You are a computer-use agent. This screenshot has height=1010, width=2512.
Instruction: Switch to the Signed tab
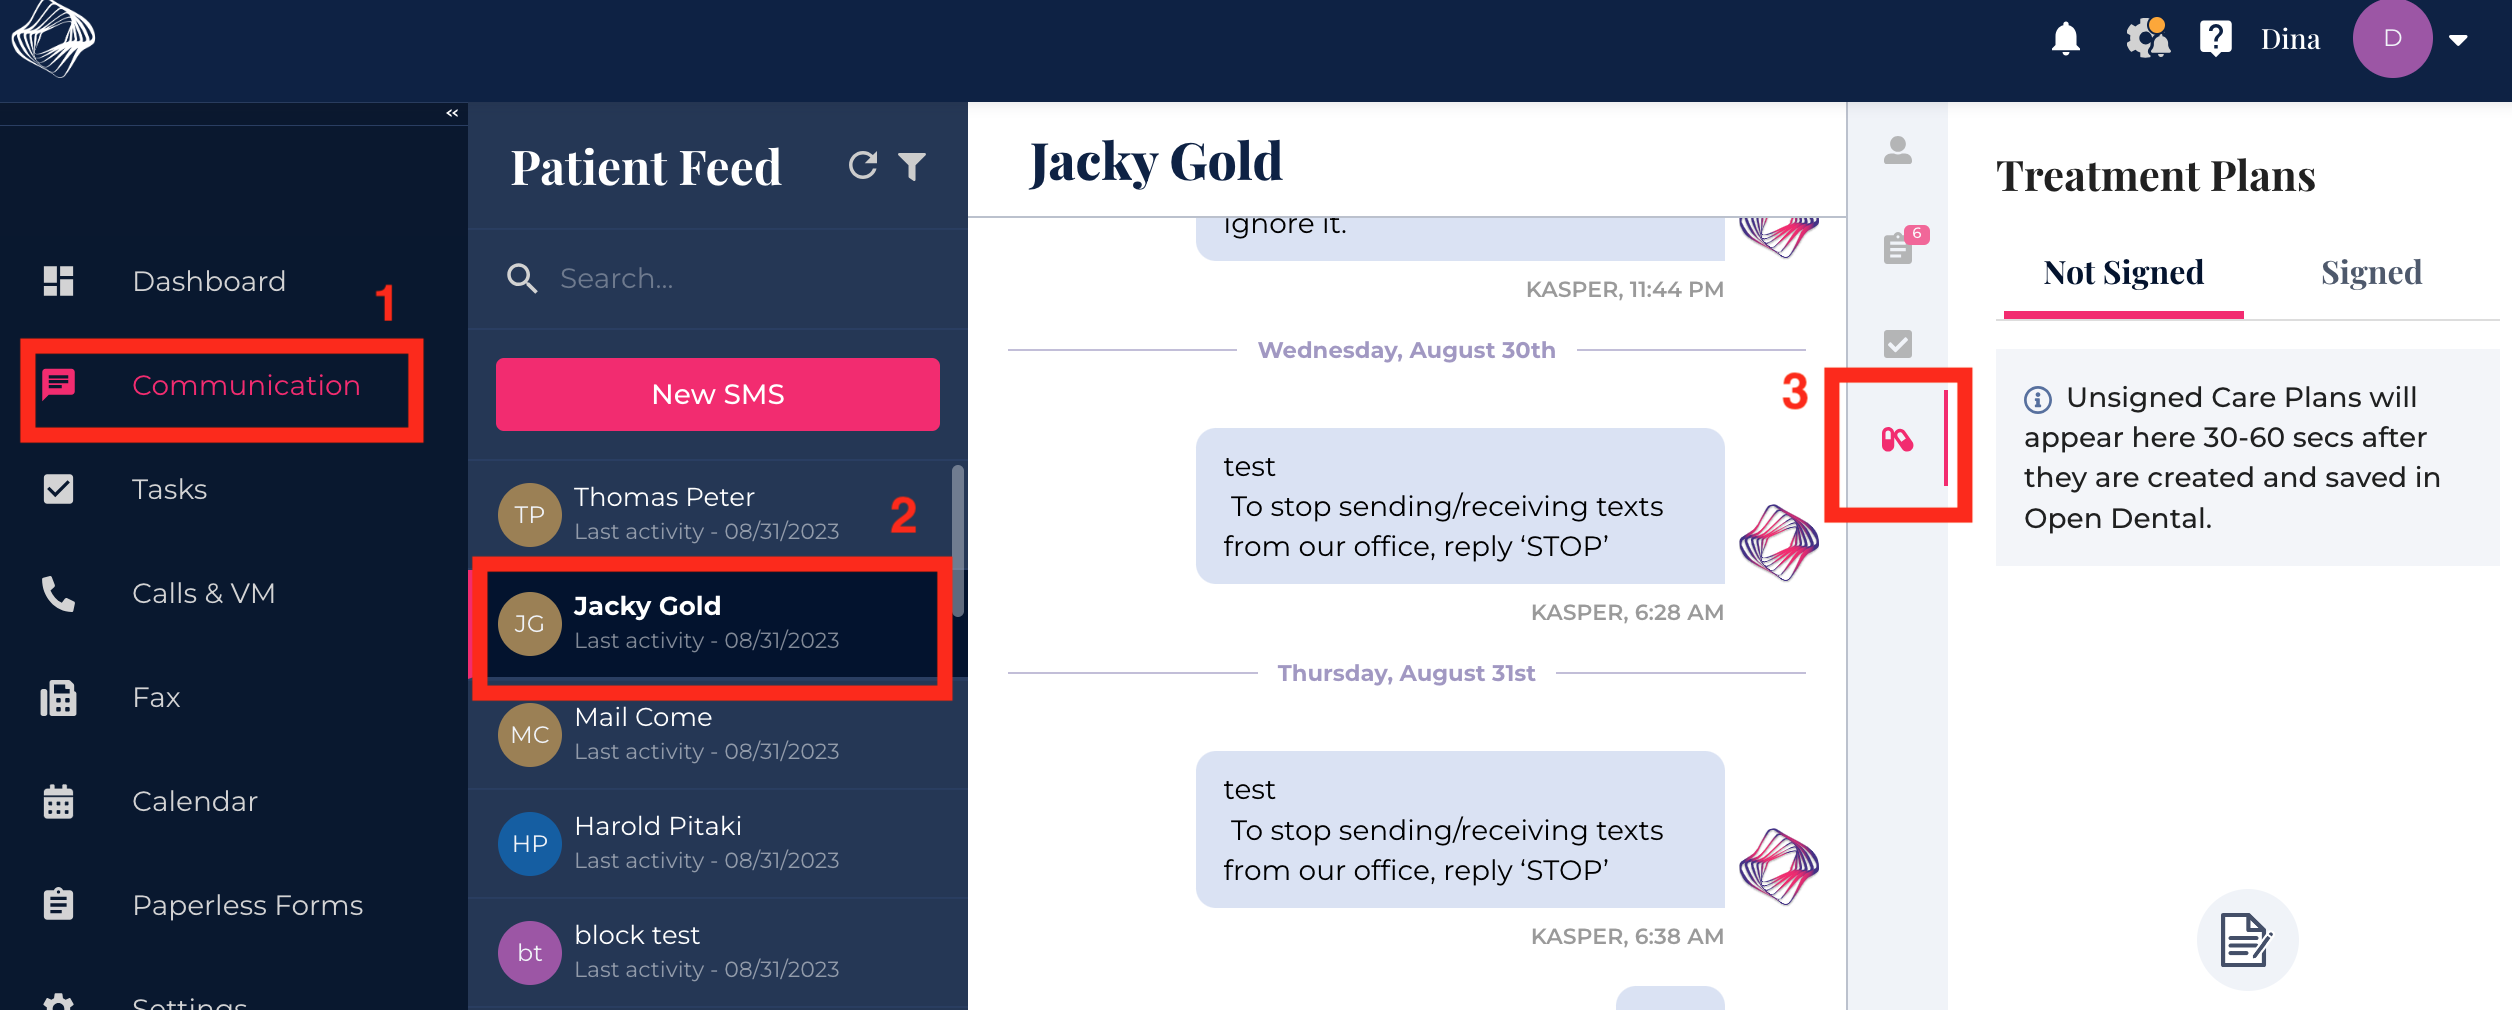2370,273
